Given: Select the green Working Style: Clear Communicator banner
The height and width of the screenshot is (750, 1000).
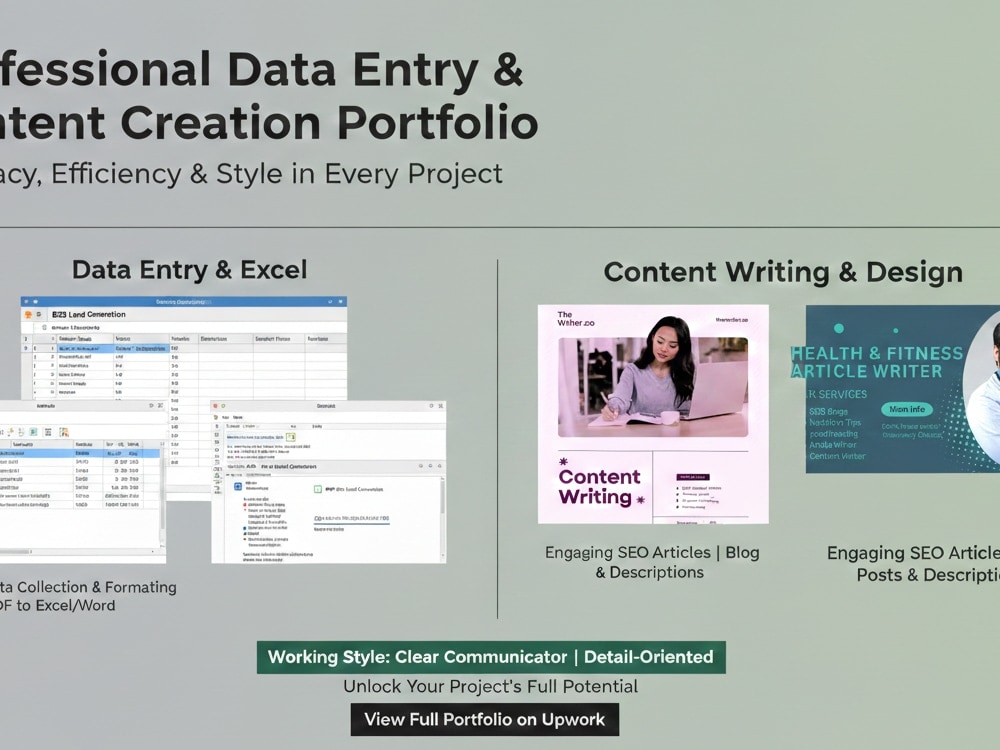Looking at the screenshot, I should coord(491,657).
